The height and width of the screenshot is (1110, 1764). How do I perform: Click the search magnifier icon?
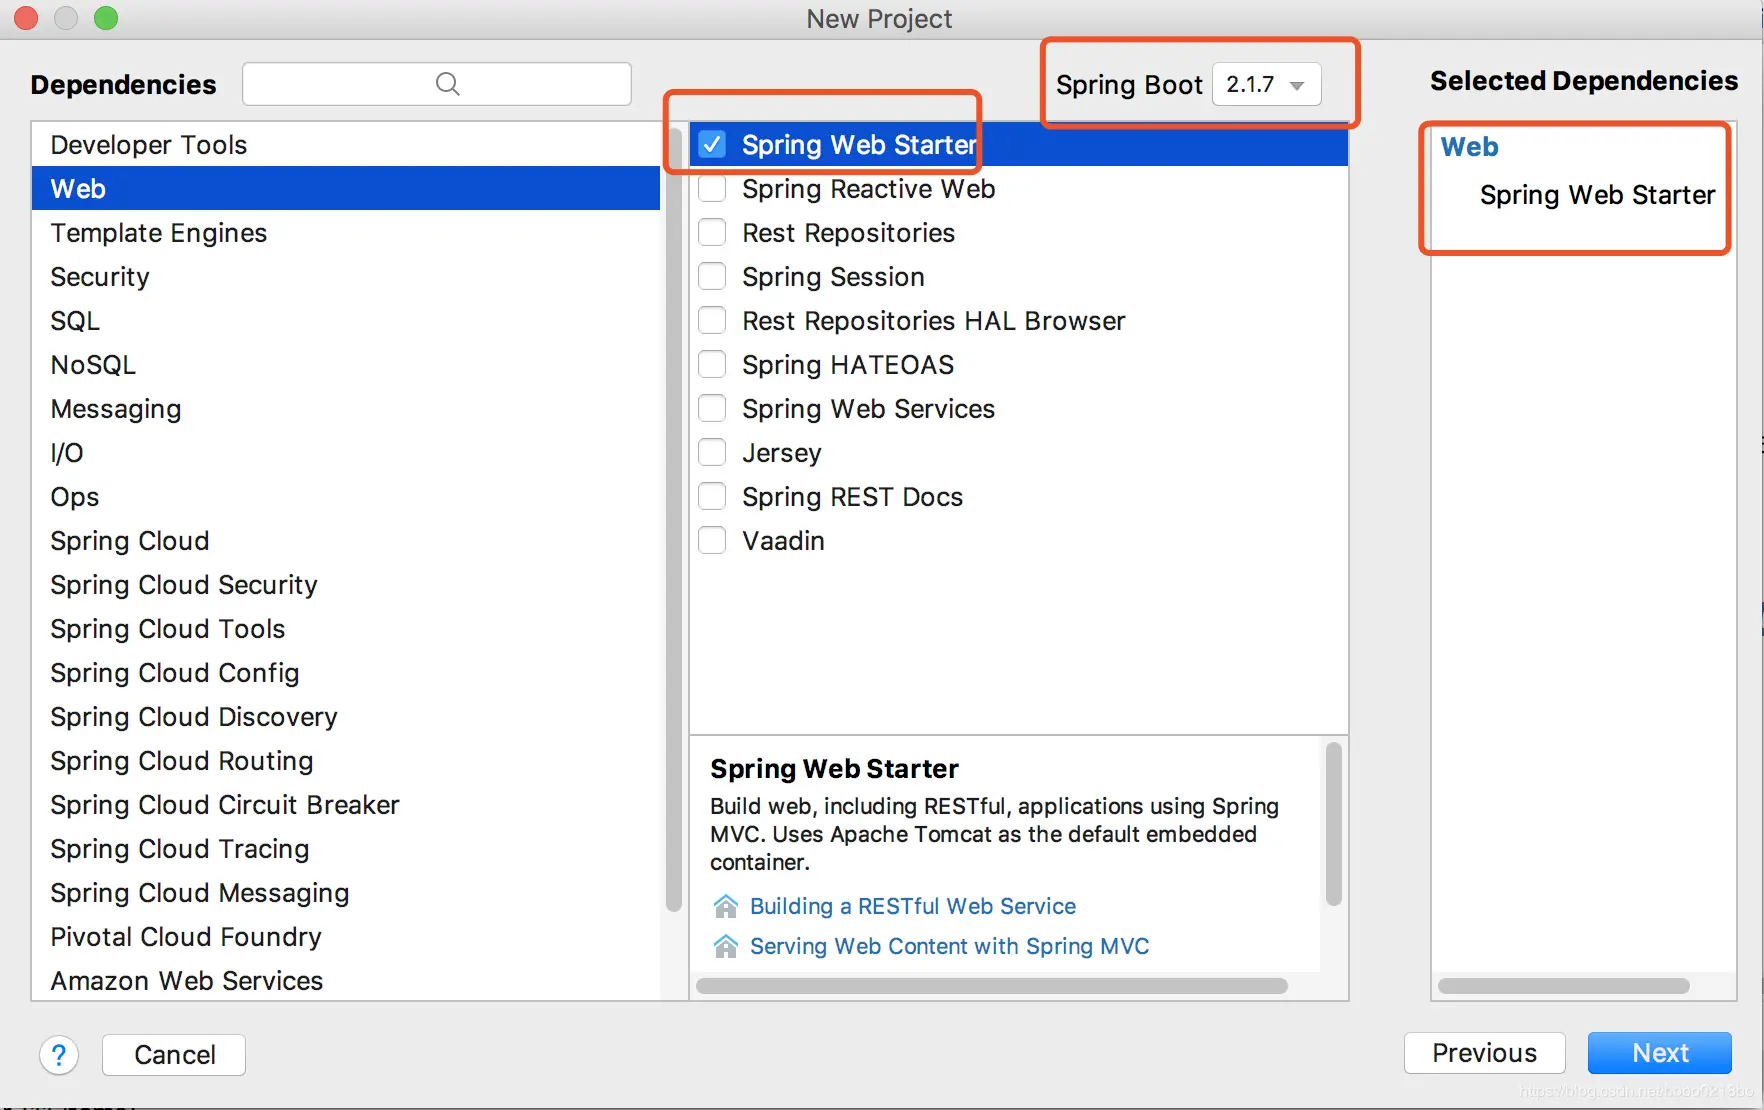(x=448, y=84)
